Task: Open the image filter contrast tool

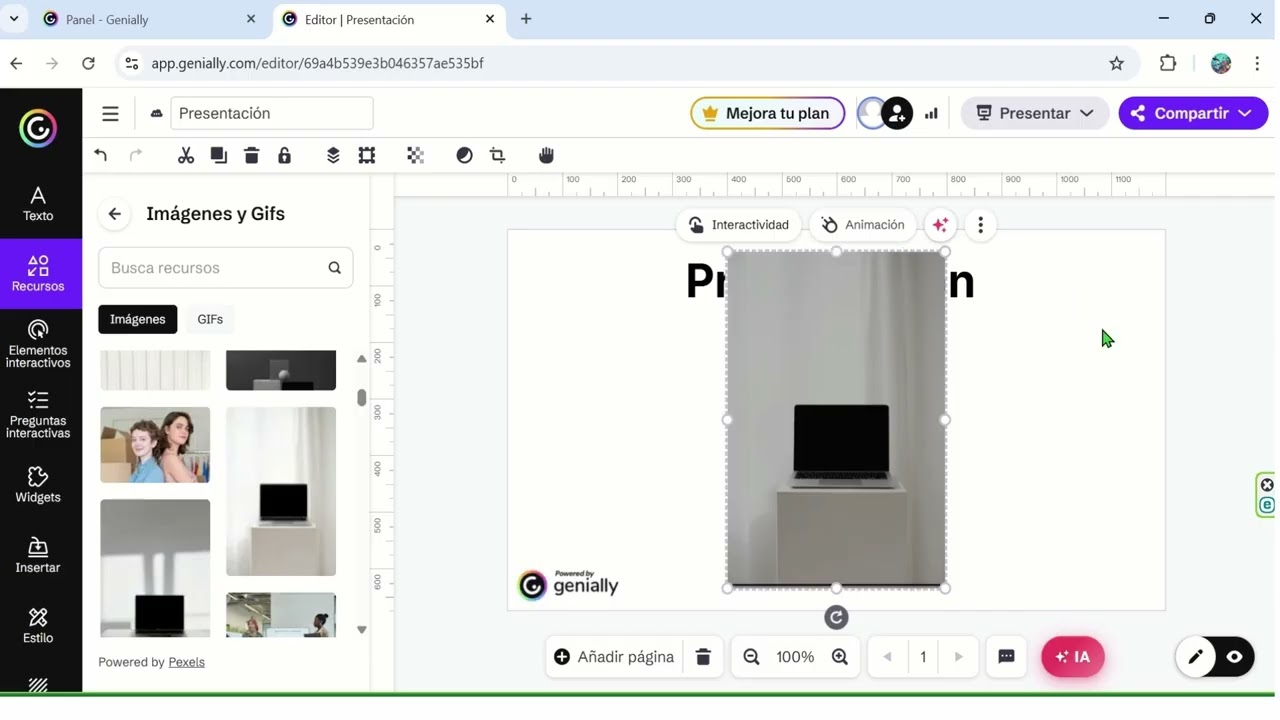Action: [x=464, y=155]
